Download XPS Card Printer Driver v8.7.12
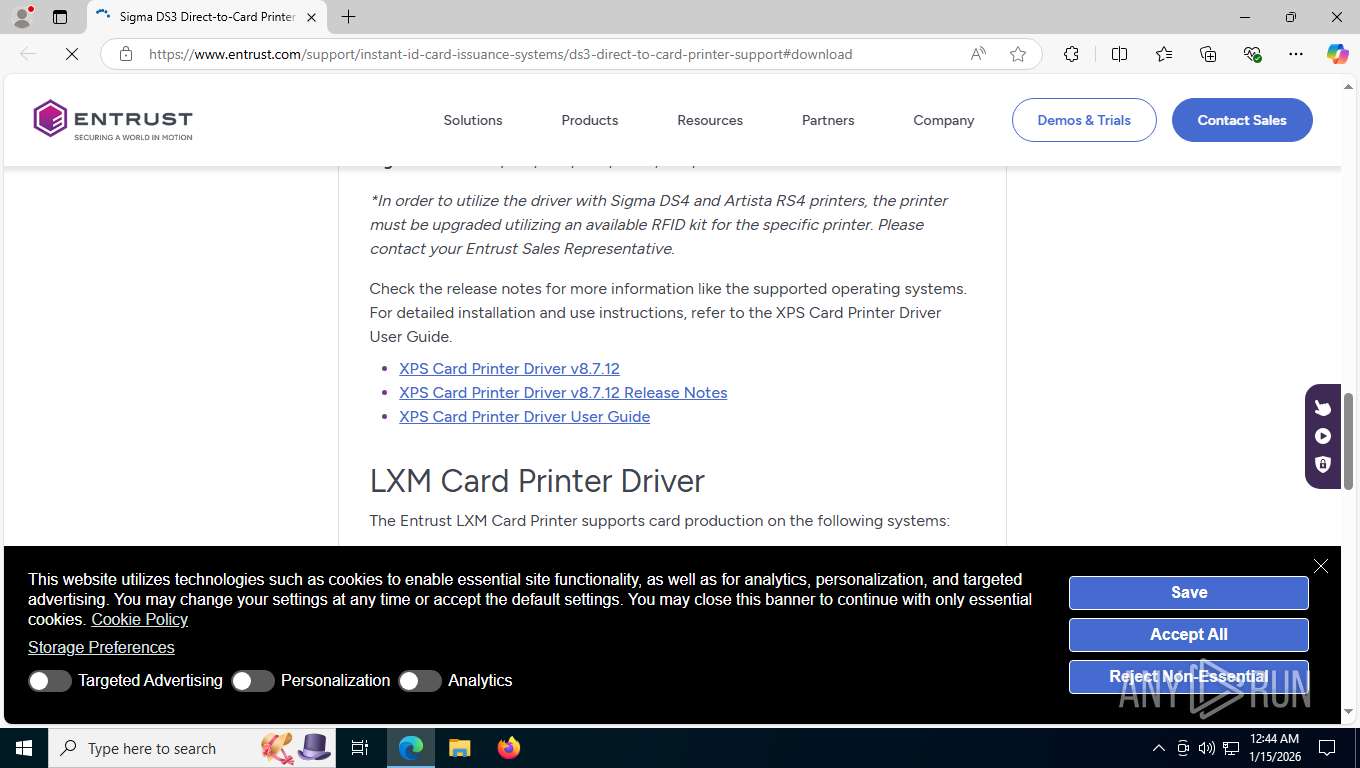 (x=509, y=368)
